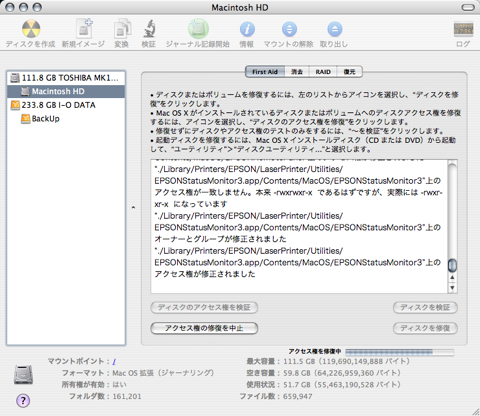Select the 233.8 GB I-O DATA disk
Screen dimensions: 480x416
[66, 105]
